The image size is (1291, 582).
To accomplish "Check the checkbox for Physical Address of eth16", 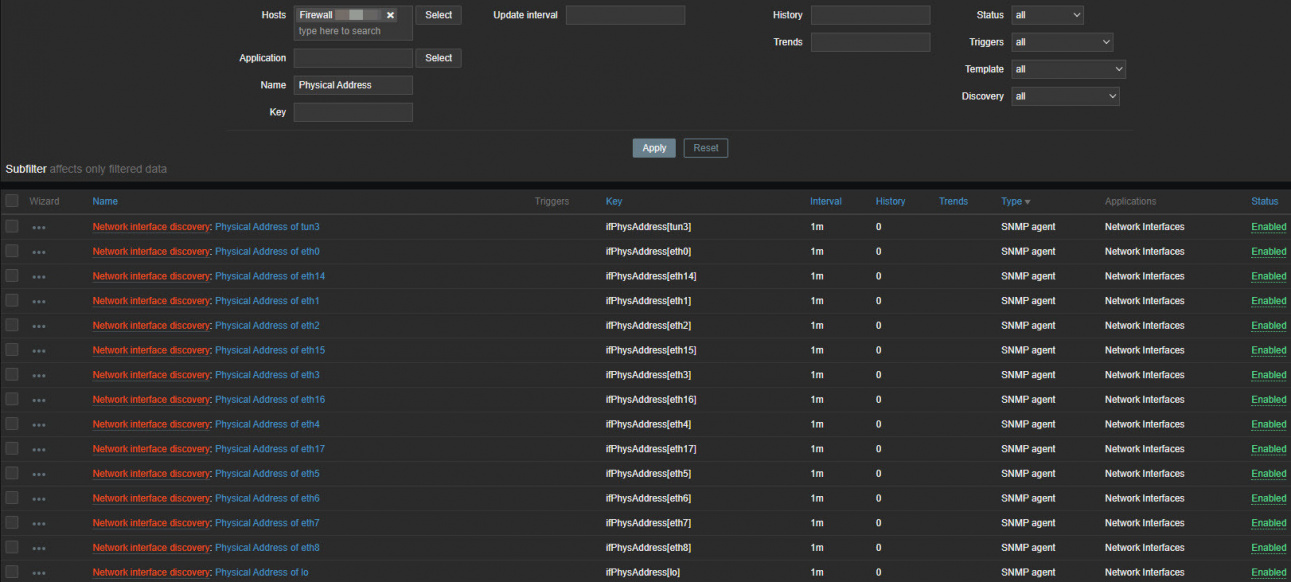I will coord(11,399).
